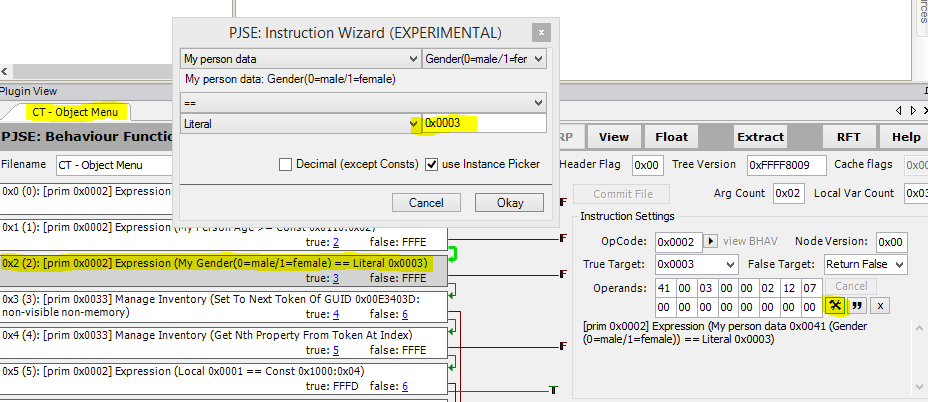Select instruction row 0x0 Expression
This screenshot has width=928, height=402.
(x=86, y=199)
